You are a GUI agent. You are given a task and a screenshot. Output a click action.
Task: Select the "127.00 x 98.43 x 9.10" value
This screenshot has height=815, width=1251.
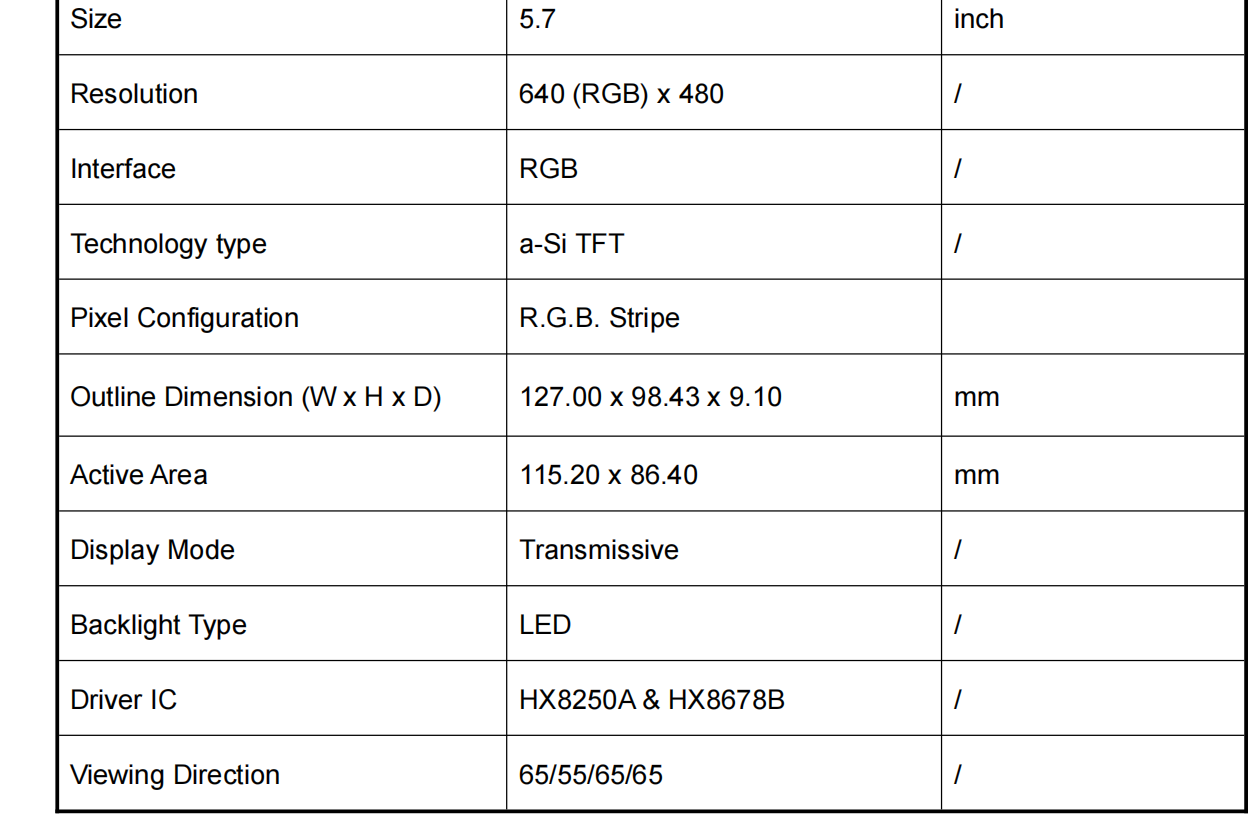click(x=651, y=397)
